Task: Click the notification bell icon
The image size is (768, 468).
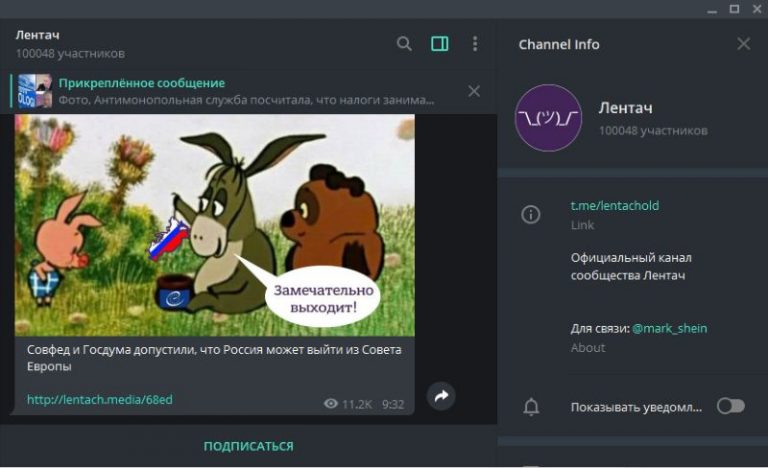Action: pyautogui.click(x=531, y=407)
